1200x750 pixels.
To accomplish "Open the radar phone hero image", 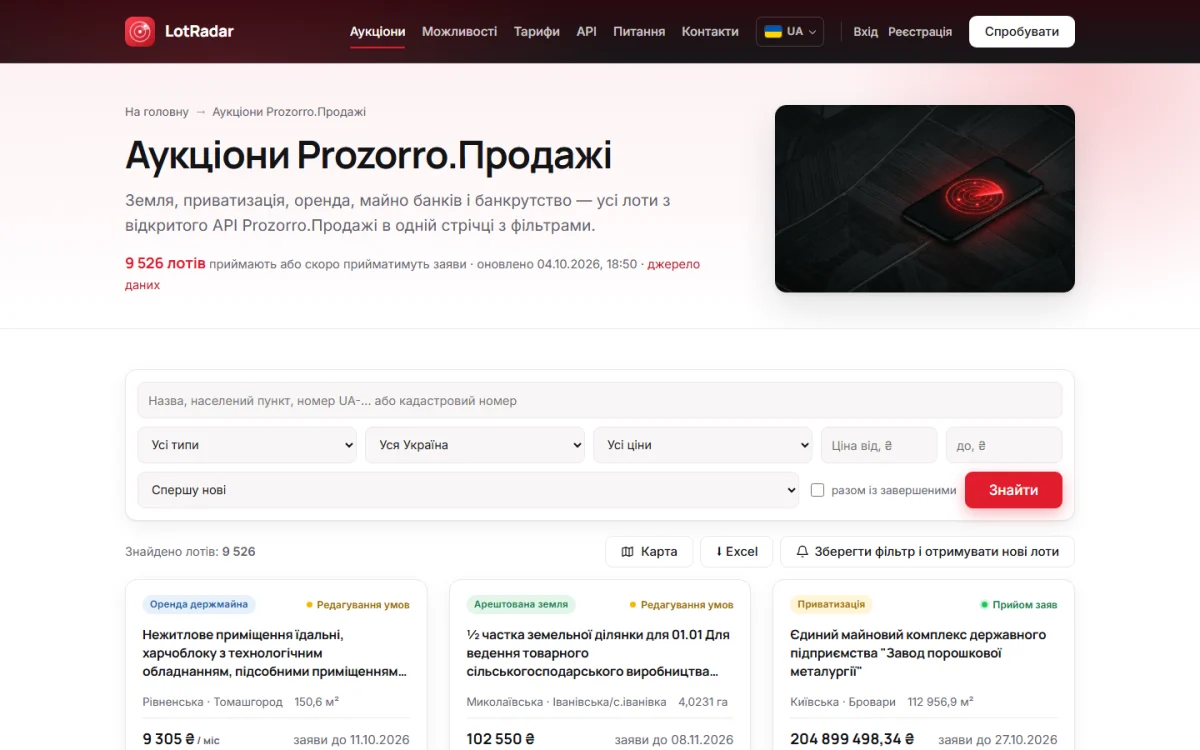I will (925, 199).
